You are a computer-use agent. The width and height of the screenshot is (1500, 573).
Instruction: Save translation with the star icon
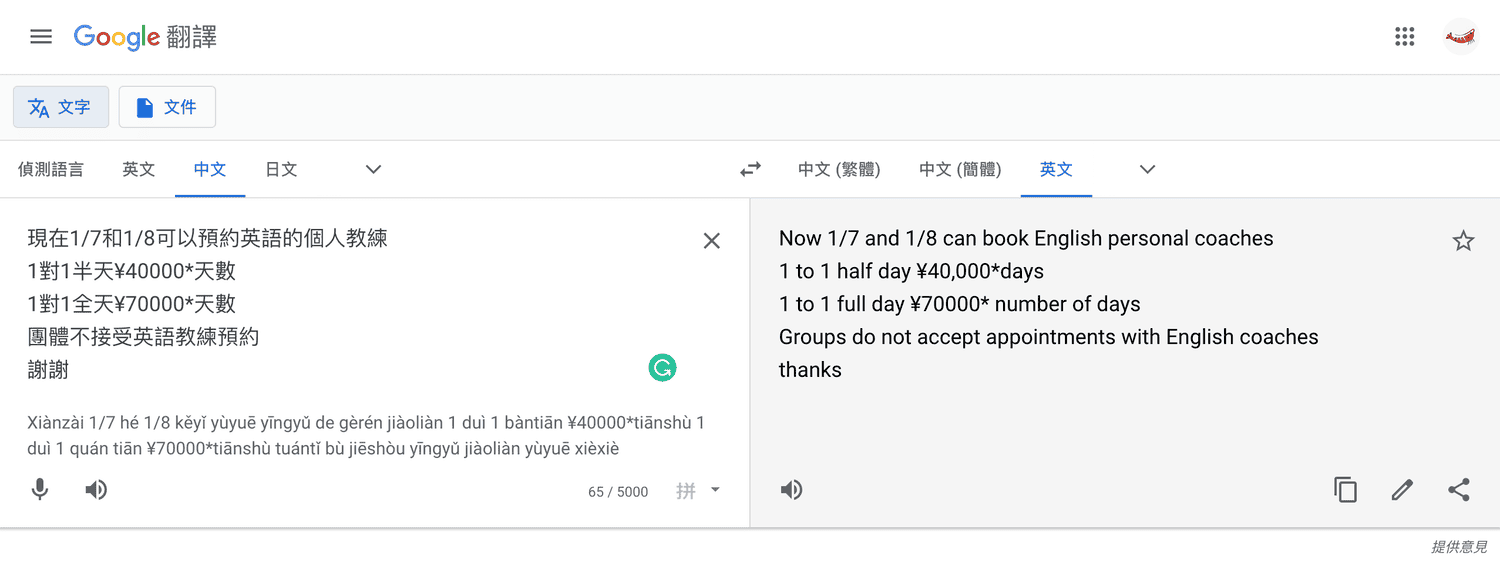click(x=1463, y=240)
